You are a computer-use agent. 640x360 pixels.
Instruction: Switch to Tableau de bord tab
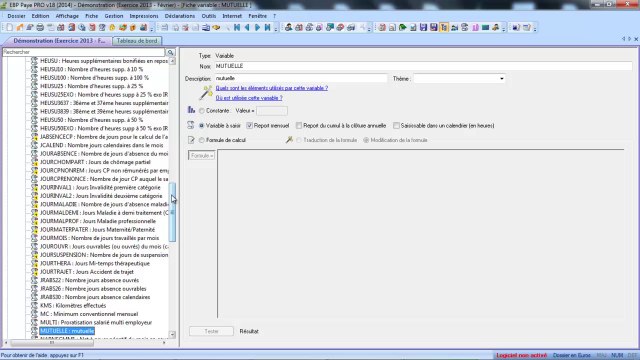pyautogui.click(x=137, y=41)
